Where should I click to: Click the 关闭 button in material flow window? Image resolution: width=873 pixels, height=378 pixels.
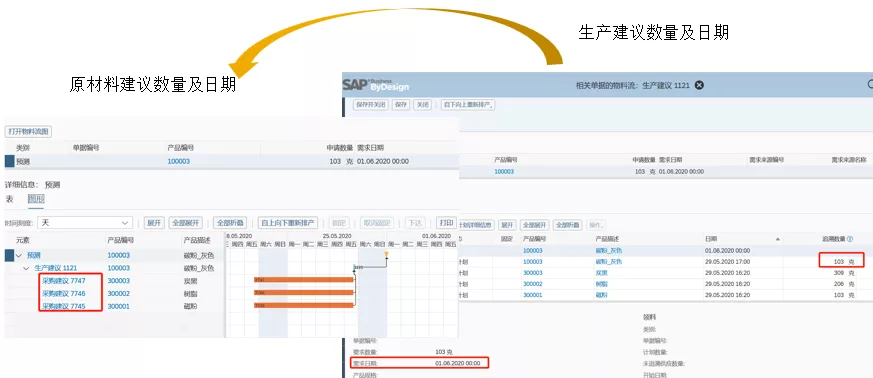[423, 104]
